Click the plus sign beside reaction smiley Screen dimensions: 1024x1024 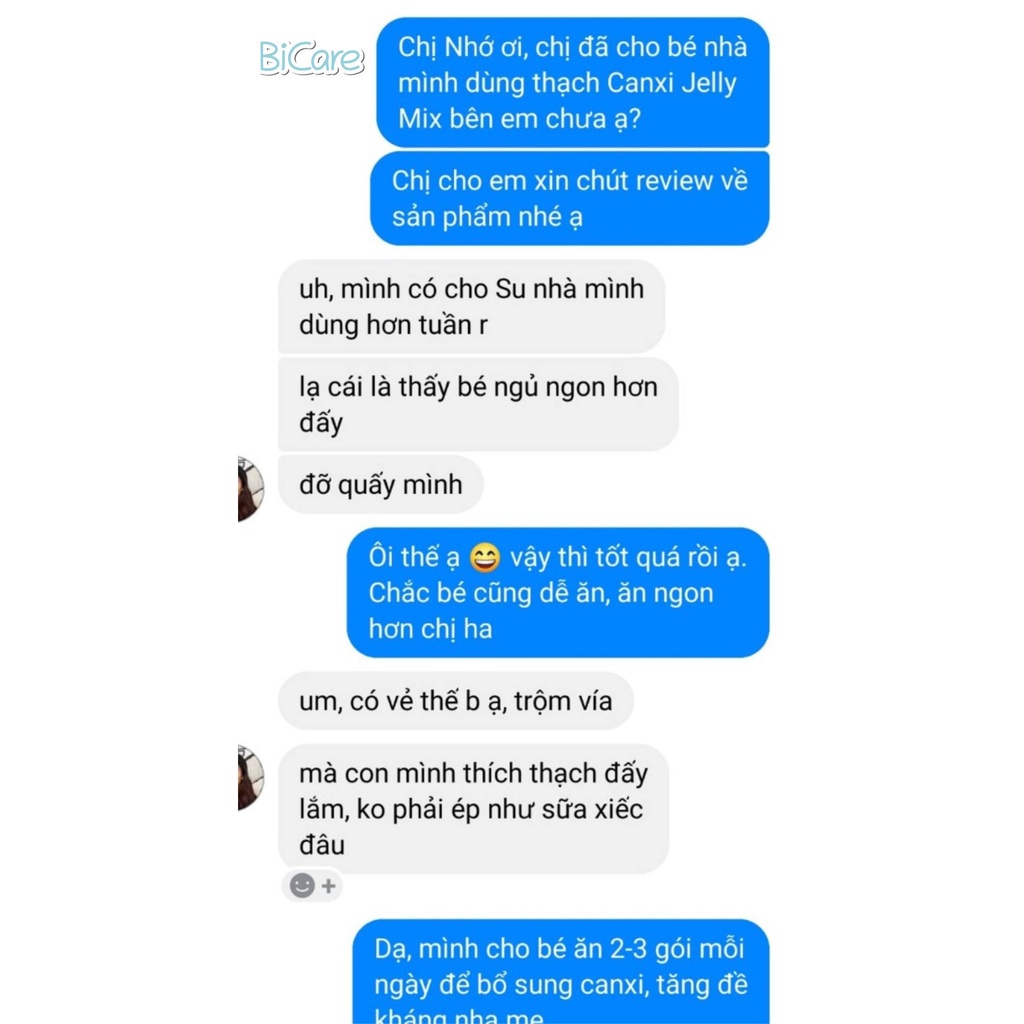click(x=329, y=886)
